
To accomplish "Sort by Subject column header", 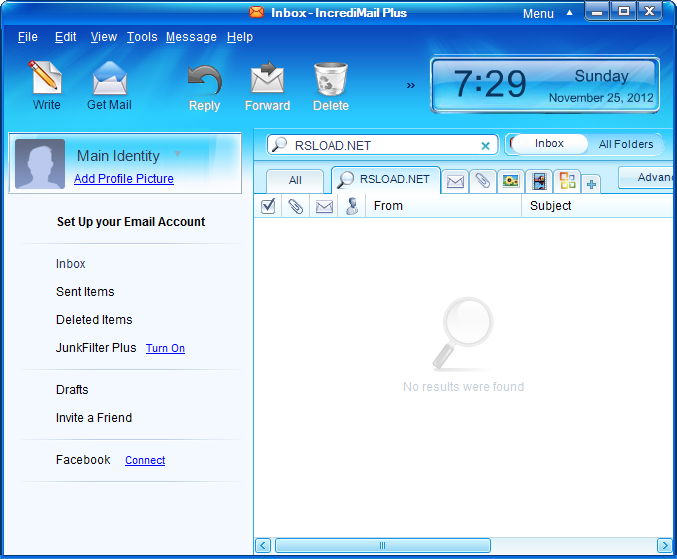I will [x=599, y=206].
